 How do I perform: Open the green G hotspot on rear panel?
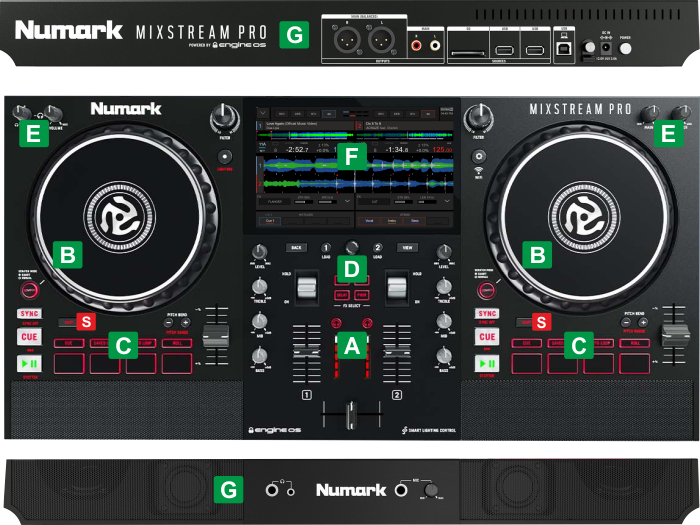tap(294, 36)
